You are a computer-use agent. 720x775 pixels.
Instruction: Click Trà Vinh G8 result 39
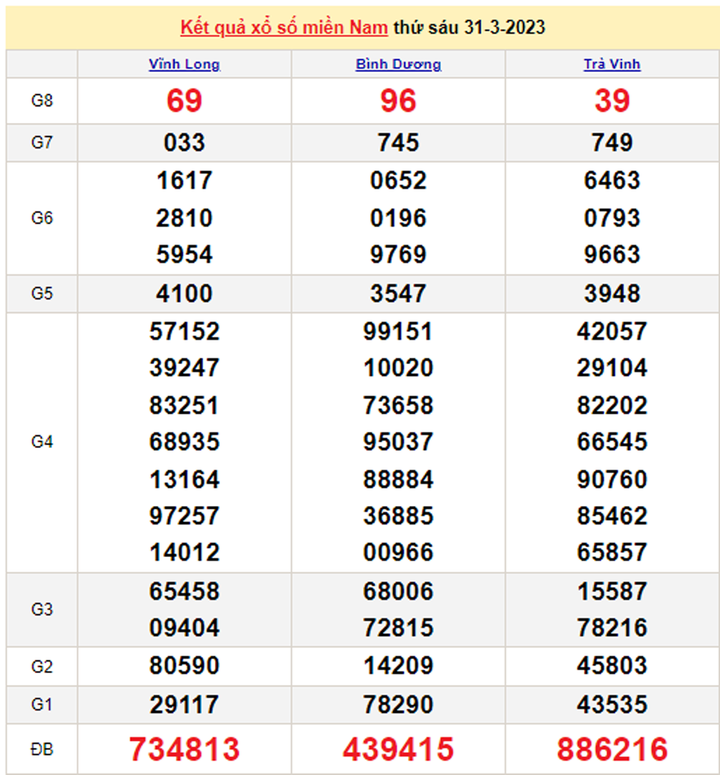point(612,101)
